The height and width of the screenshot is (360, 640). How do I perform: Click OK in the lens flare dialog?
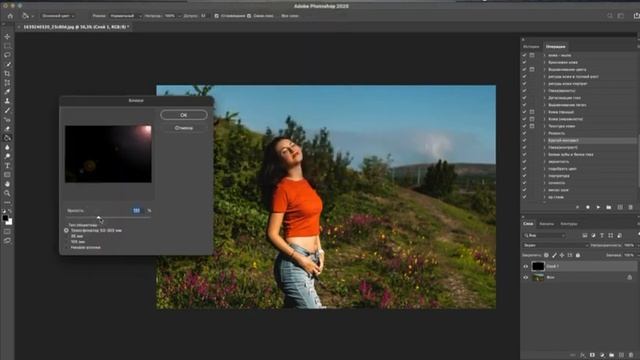click(184, 115)
